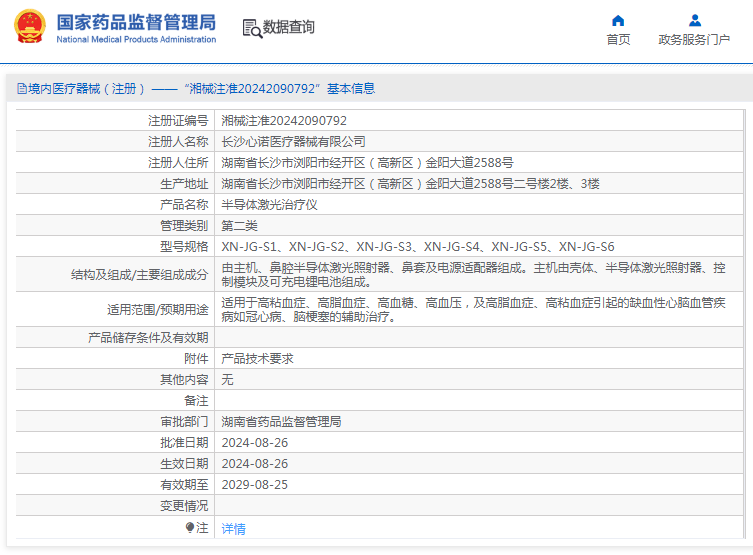753x555 pixels.
Task: Click the bulb icon beside 注
Action: tap(190, 528)
